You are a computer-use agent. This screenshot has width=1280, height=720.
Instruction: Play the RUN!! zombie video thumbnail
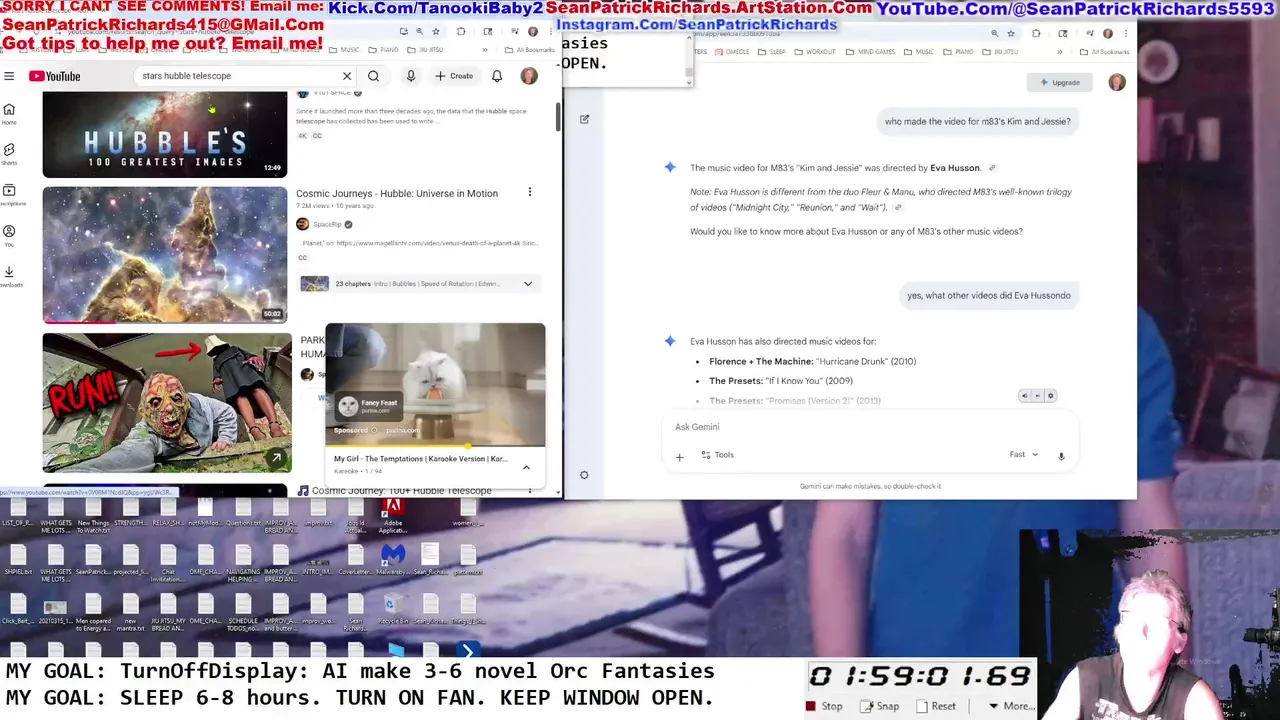point(167,402)
